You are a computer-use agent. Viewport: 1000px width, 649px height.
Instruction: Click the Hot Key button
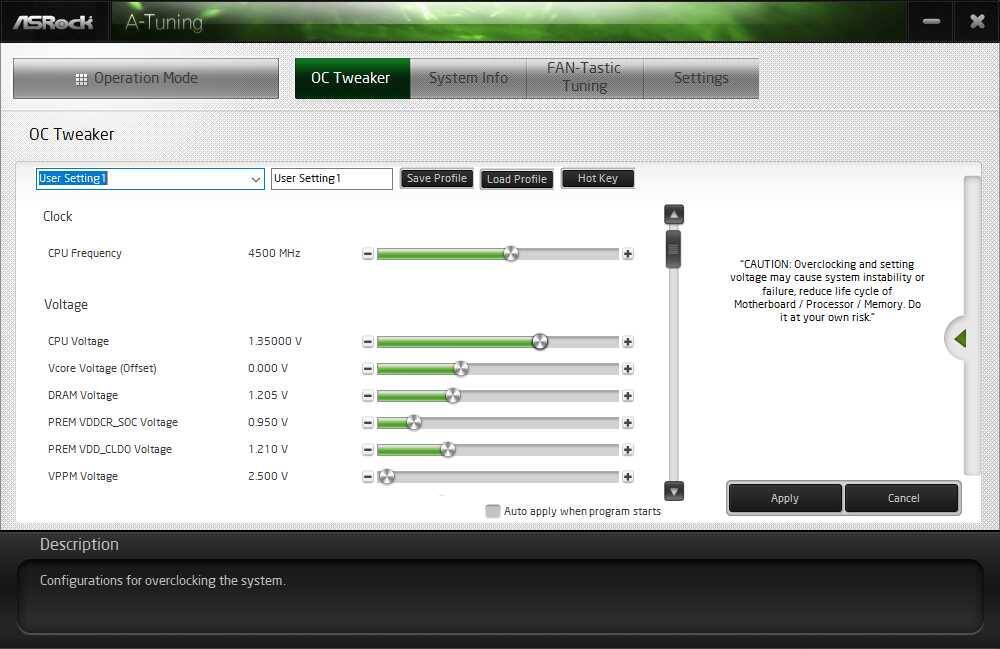(x=598, y=179)
